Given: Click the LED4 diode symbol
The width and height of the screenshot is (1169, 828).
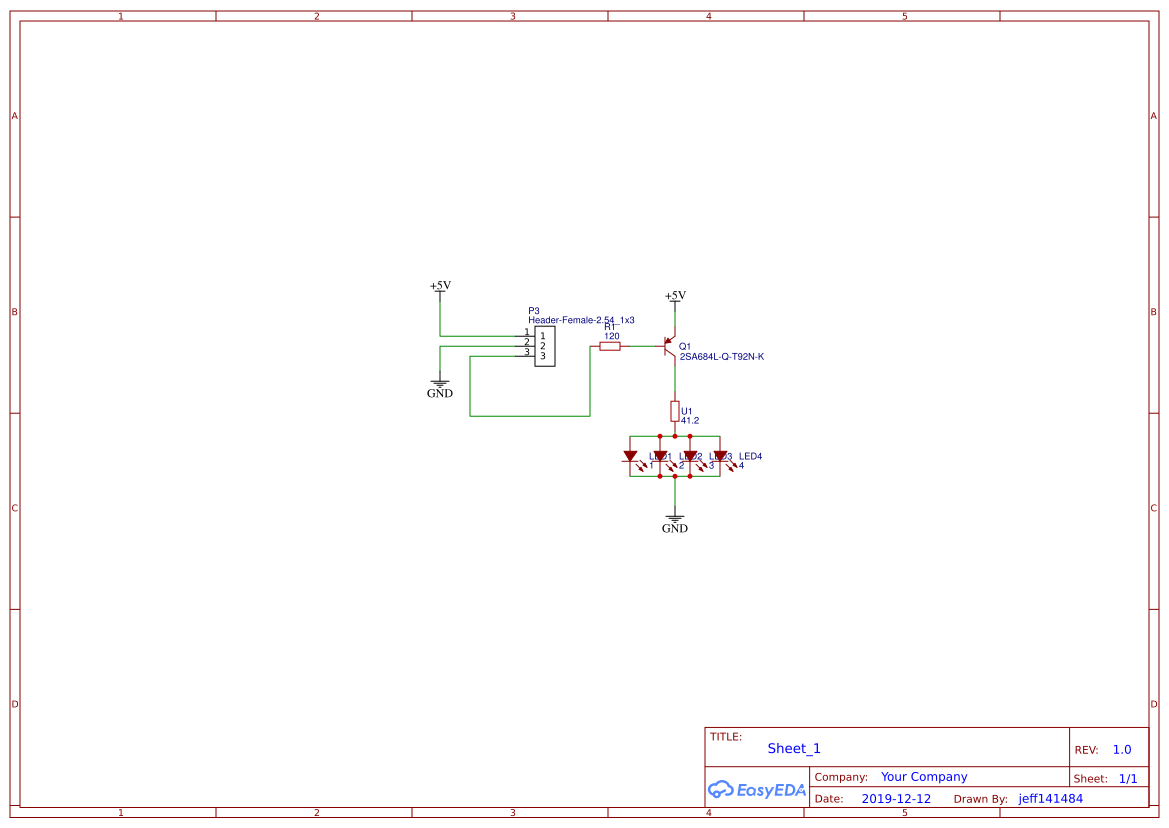Looking at the screenshot, I should [721, 456].
